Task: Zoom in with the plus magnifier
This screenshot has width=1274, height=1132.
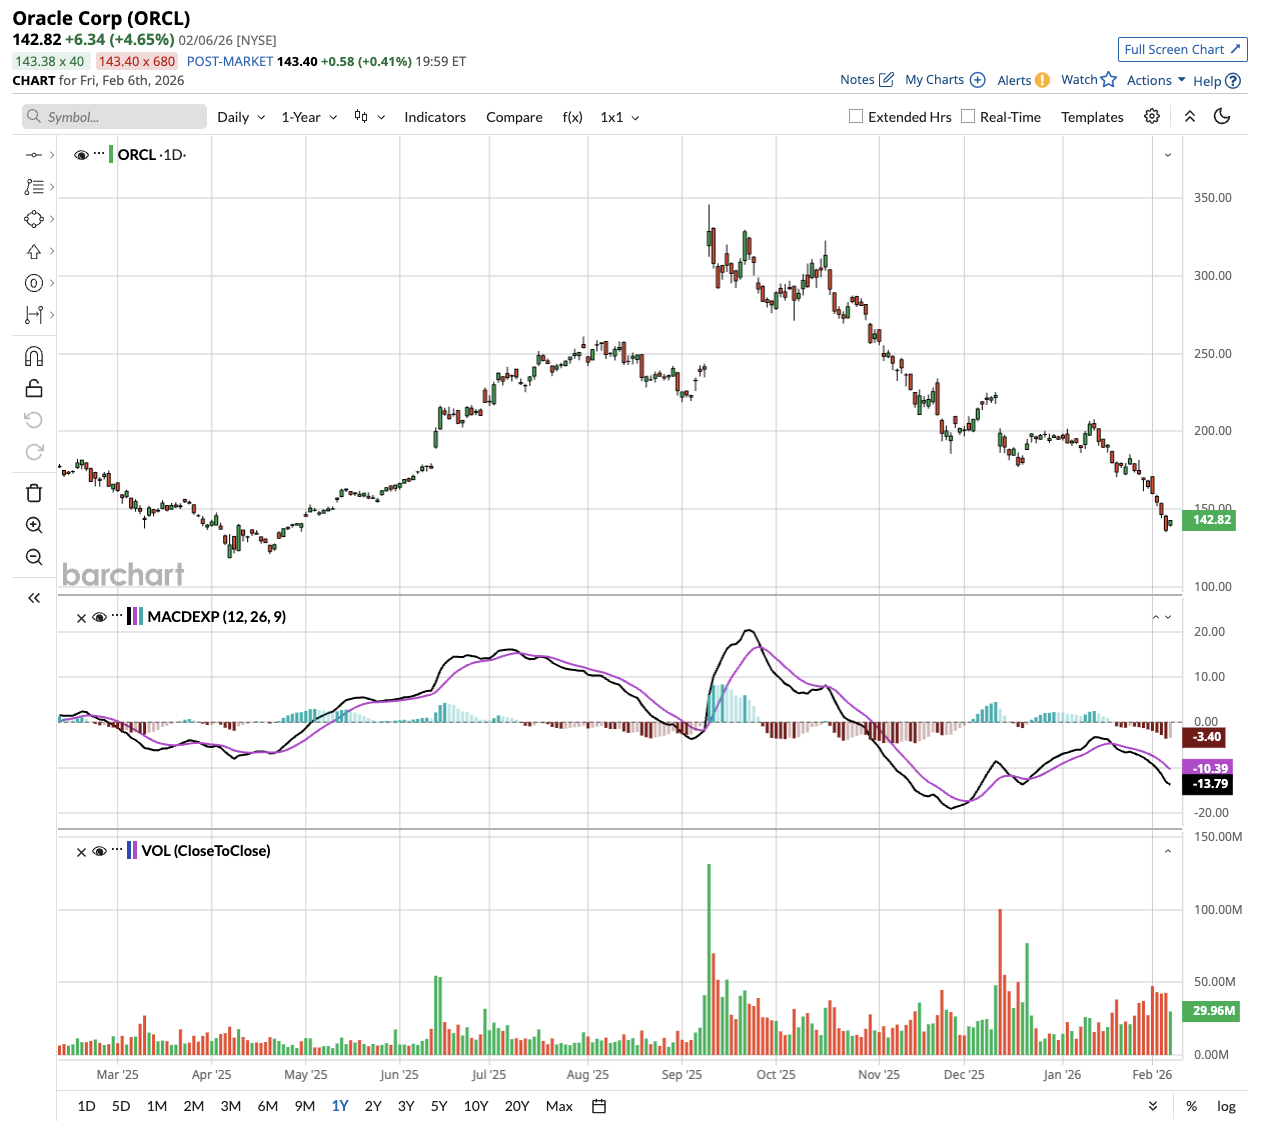Action: tap(33, 525)
